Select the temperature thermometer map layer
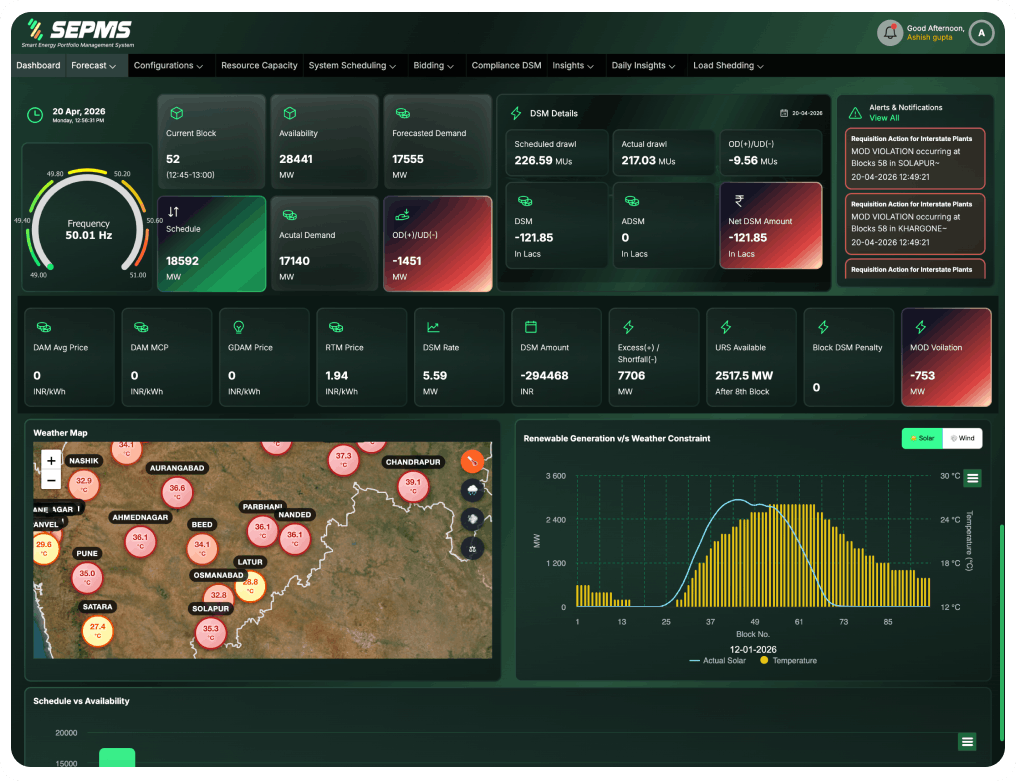The width and height of the screenshot is (1016, 781). pos(472,461)
